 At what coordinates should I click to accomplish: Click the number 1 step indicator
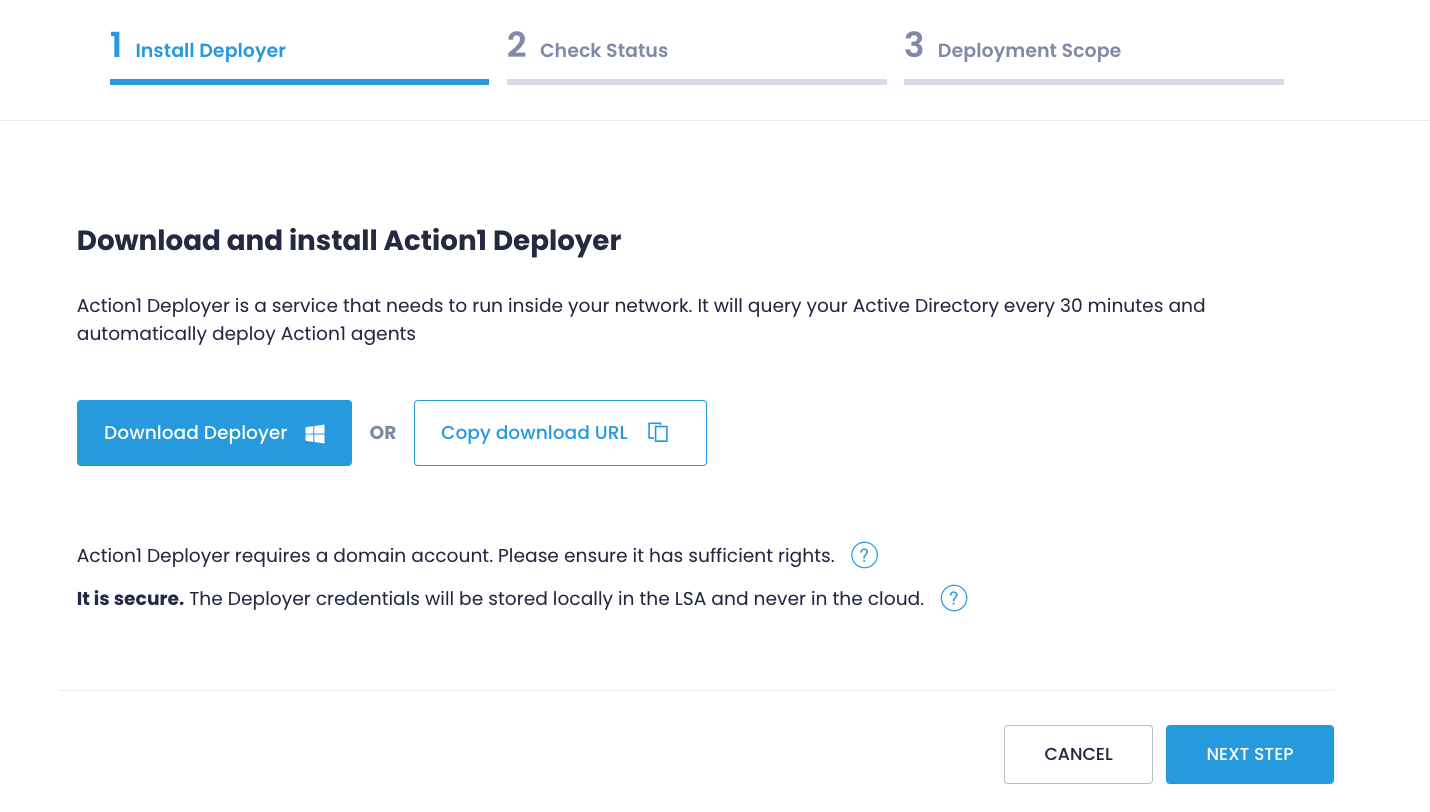point(116,45)
